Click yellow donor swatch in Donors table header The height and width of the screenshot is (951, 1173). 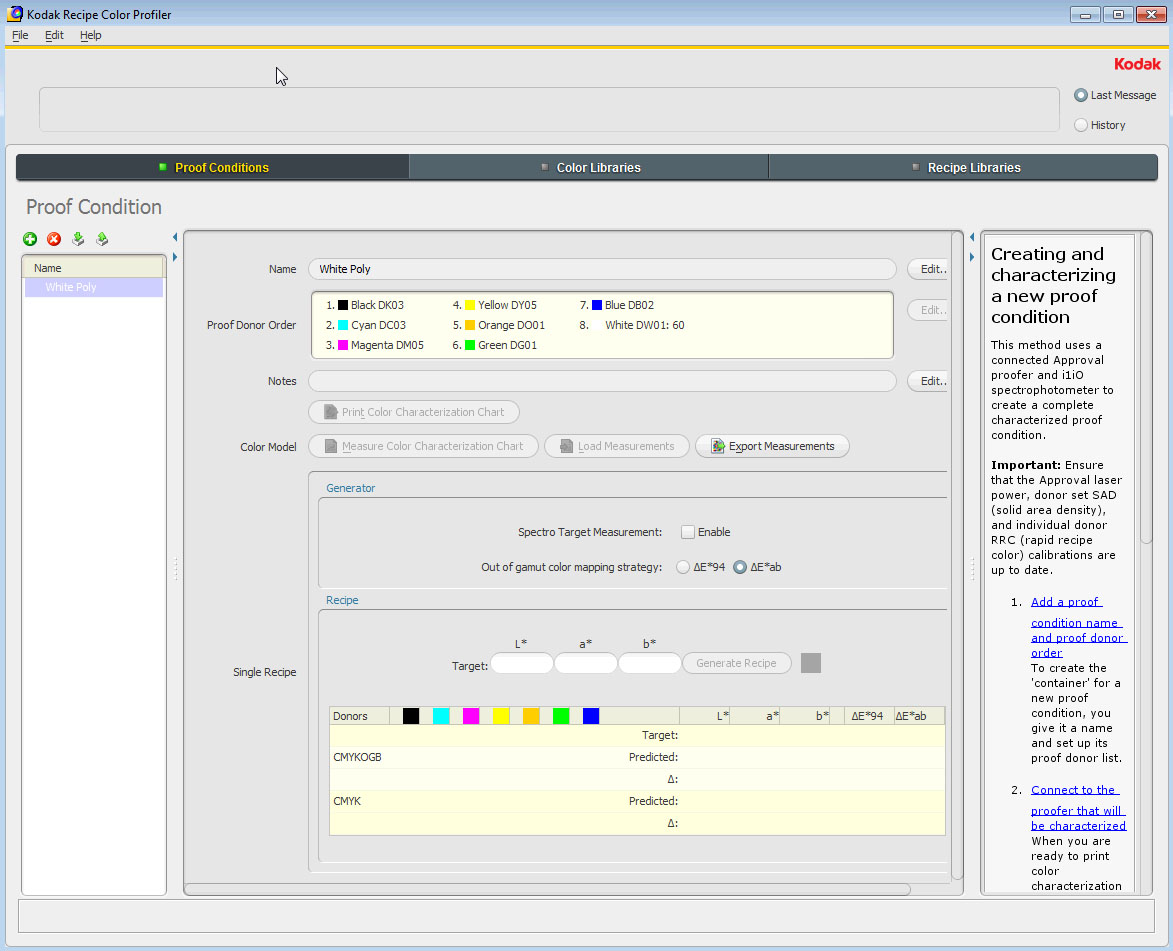[x=500, y=716]
